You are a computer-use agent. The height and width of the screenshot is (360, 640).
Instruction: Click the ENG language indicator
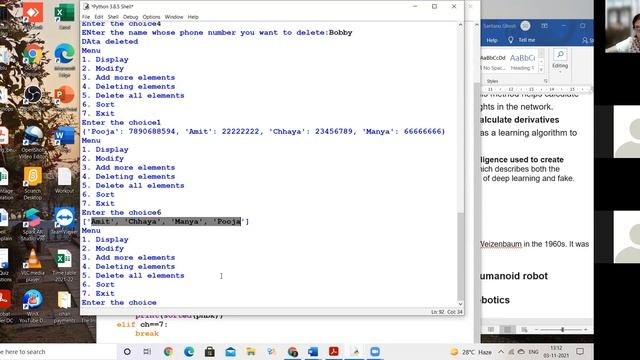[533, 351]
